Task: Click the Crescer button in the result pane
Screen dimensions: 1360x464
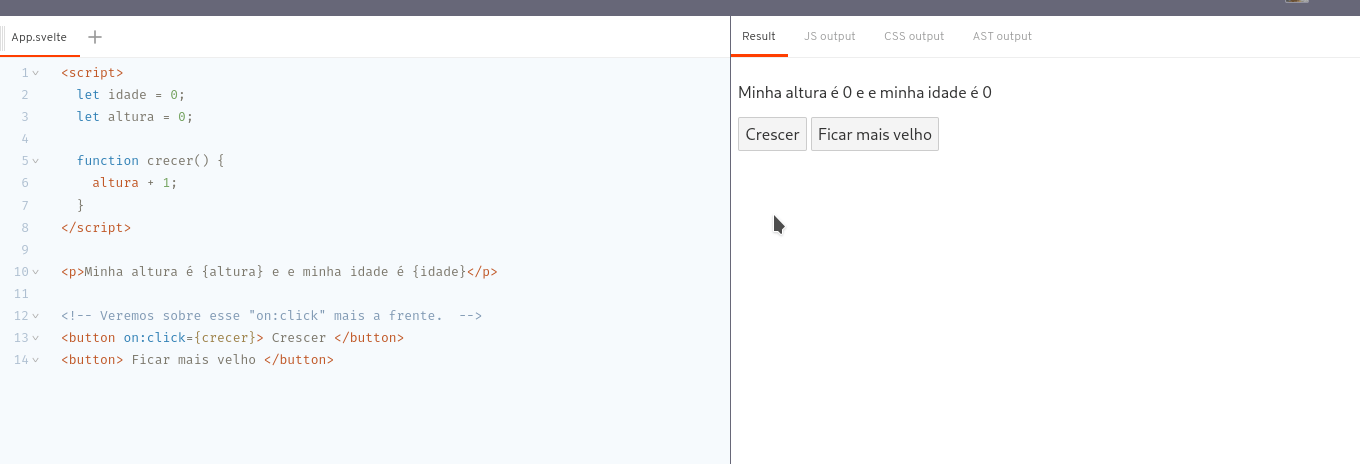Action: point(772,134)
